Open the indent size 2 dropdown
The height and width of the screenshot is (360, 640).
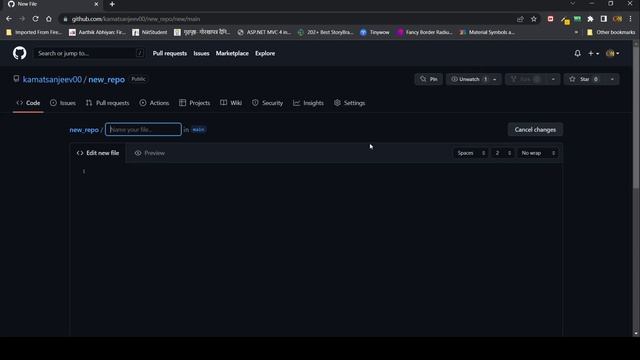[x=503, y=153]
